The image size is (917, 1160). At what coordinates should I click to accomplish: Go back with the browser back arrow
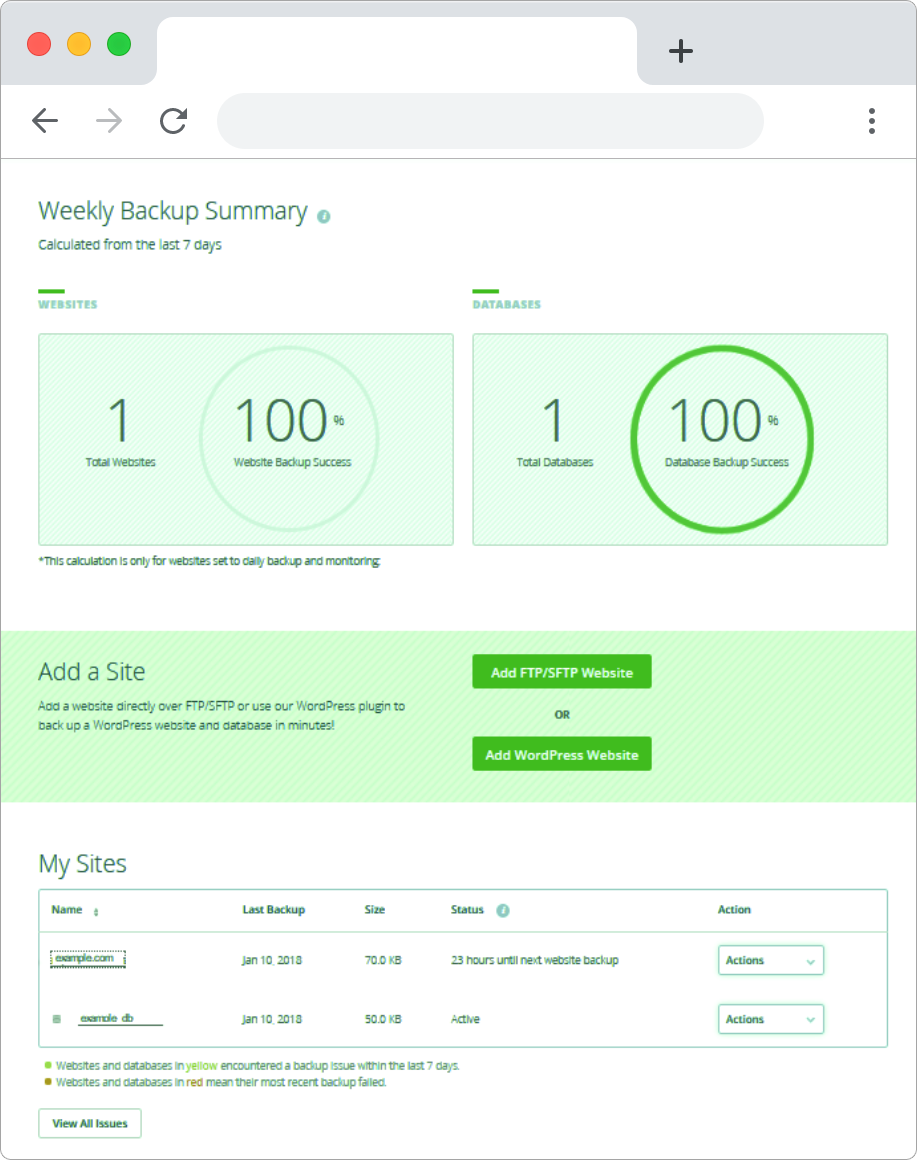coord(45,121)
